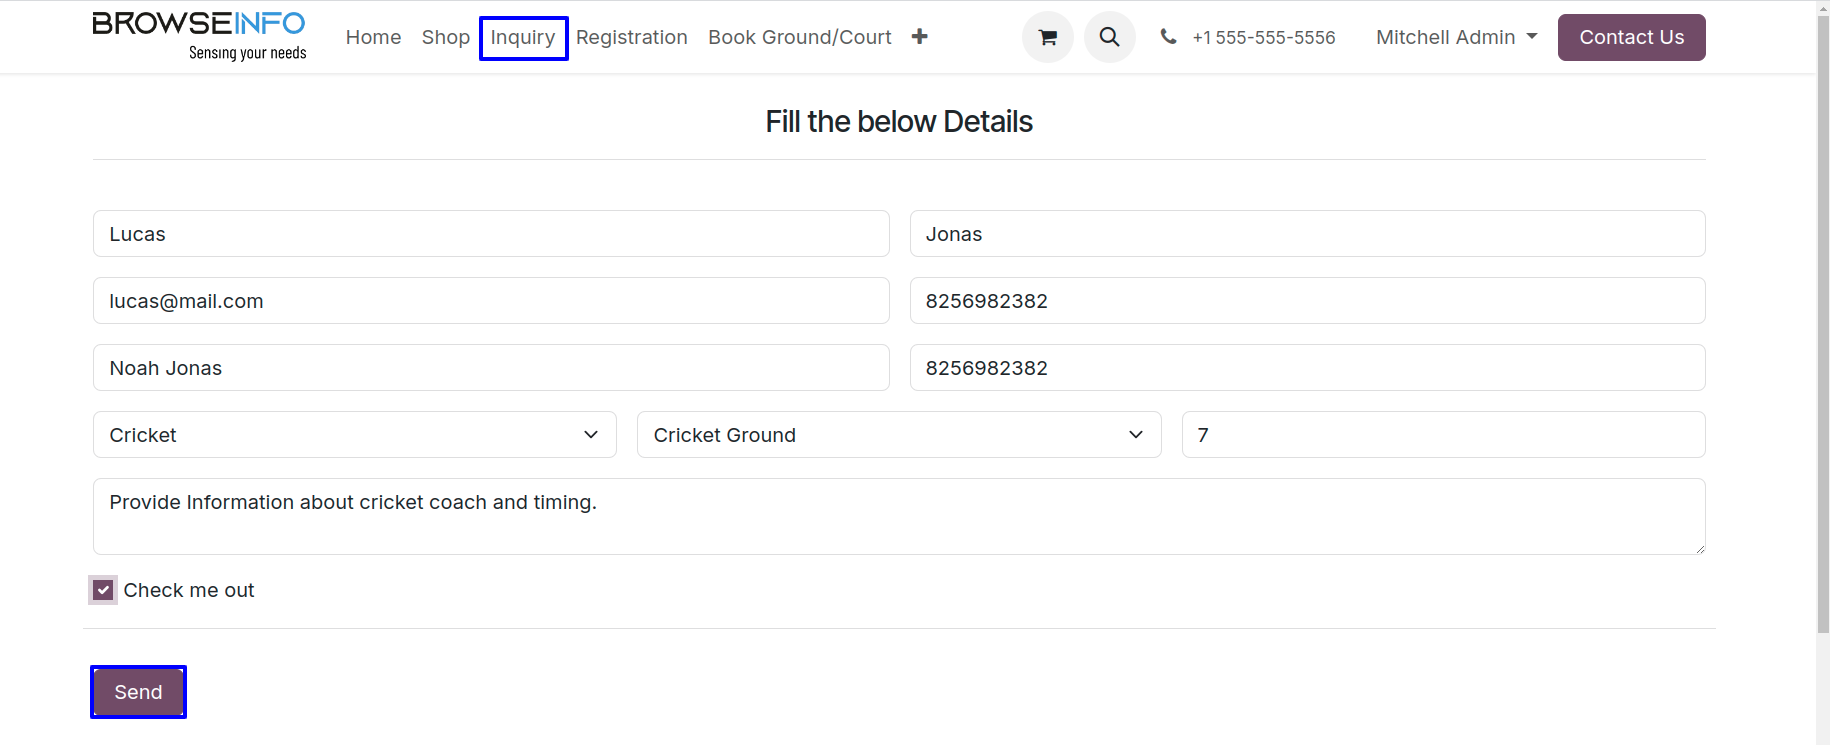Open the shopping cart icon
Image resolution: width=1830 pixels, height=745 pixels.
(1047, 37)
